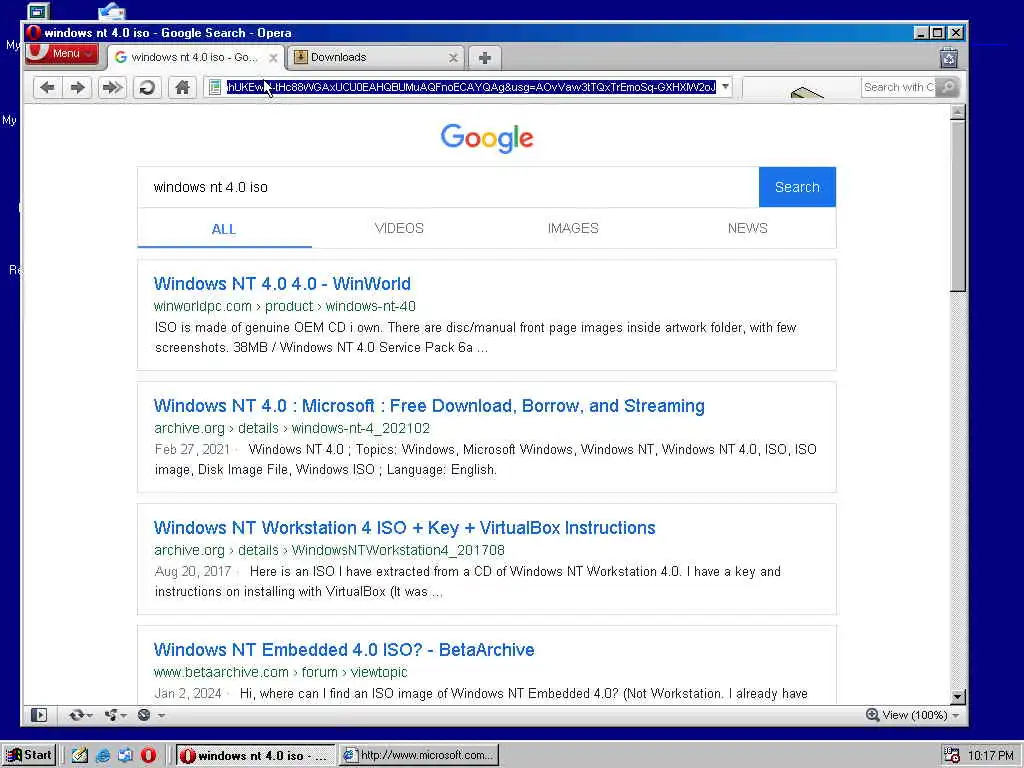This screenshot has width=1024, height=768.
Task: Click the Google search query box
Action: [448, 187]
